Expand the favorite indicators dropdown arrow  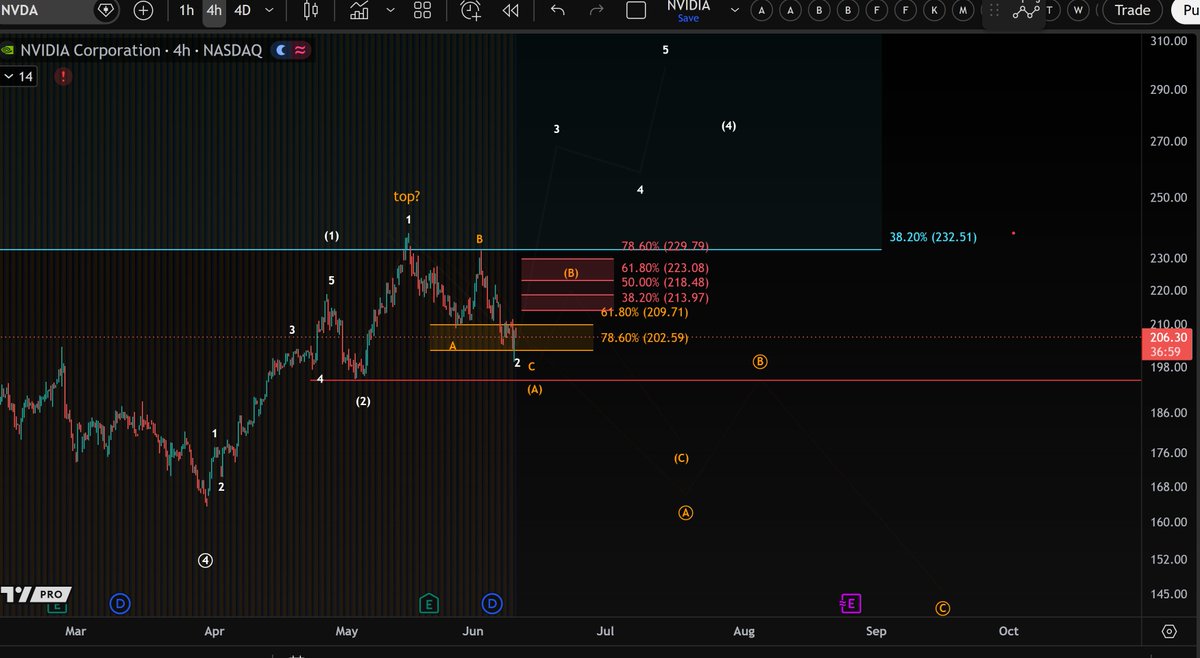pos(390,10)
